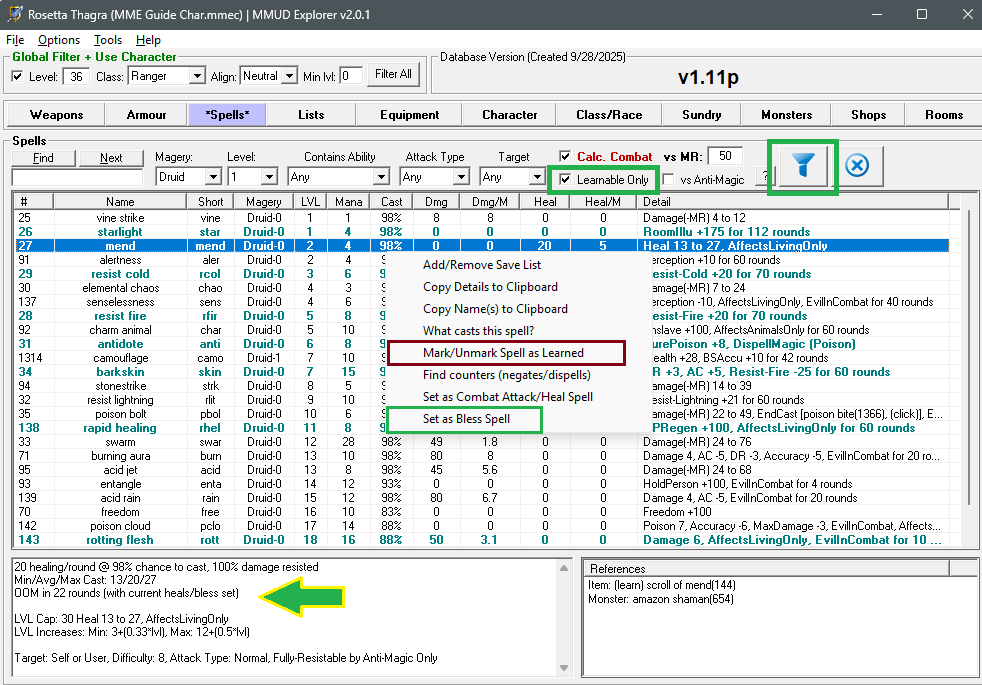
Task: Open the Contains Ability dropdown
Action: pyautogui.click(x=380, y=177)
